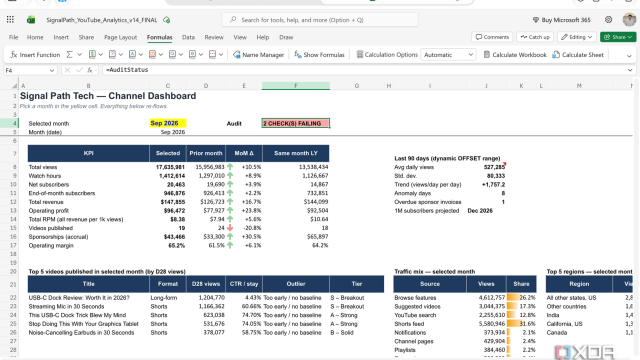640x360 pixels.
Task: Click the Excel app icon
Action: coord(31,20)
